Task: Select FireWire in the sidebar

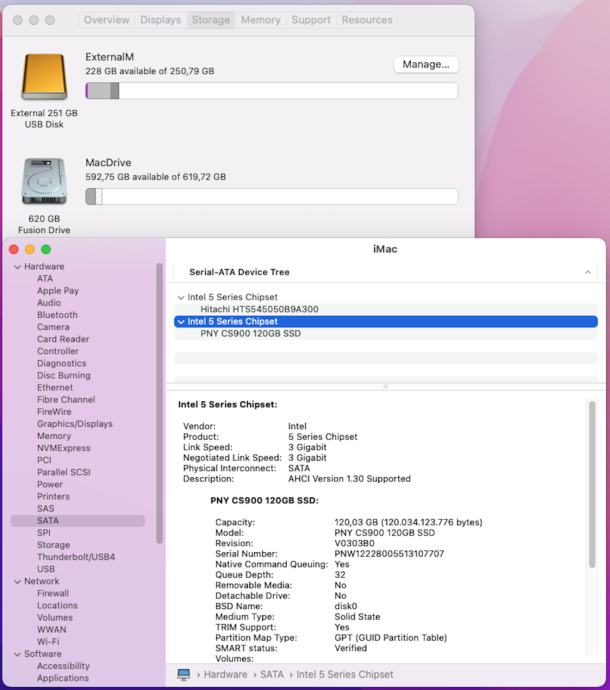Action: [x=54, y=412]
